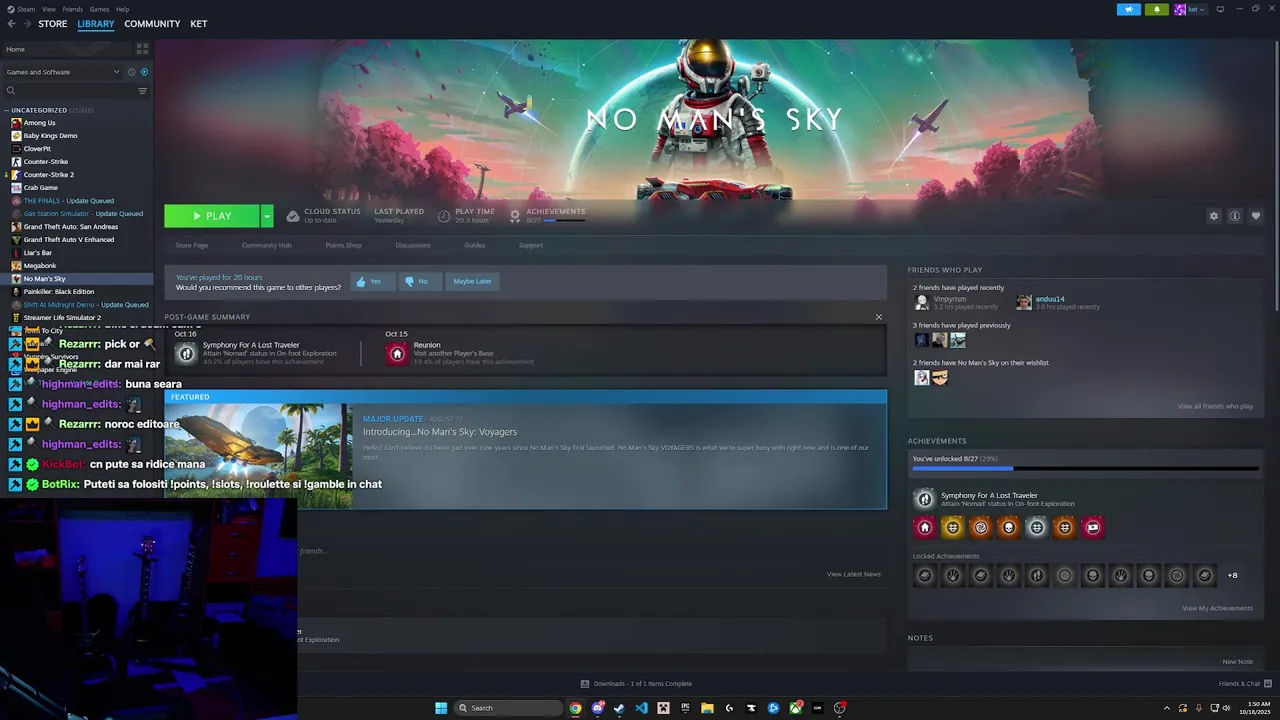Toggle sort by recent activity clock

coord(130,72)
